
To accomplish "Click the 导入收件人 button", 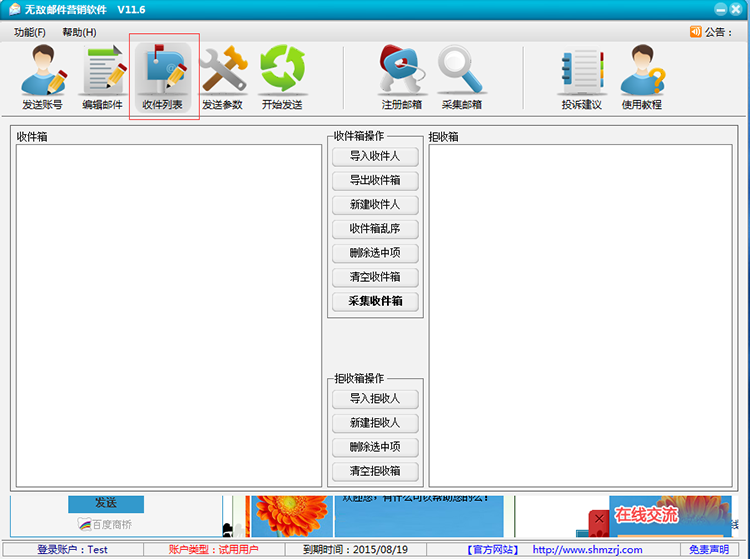I will point(375,156).
